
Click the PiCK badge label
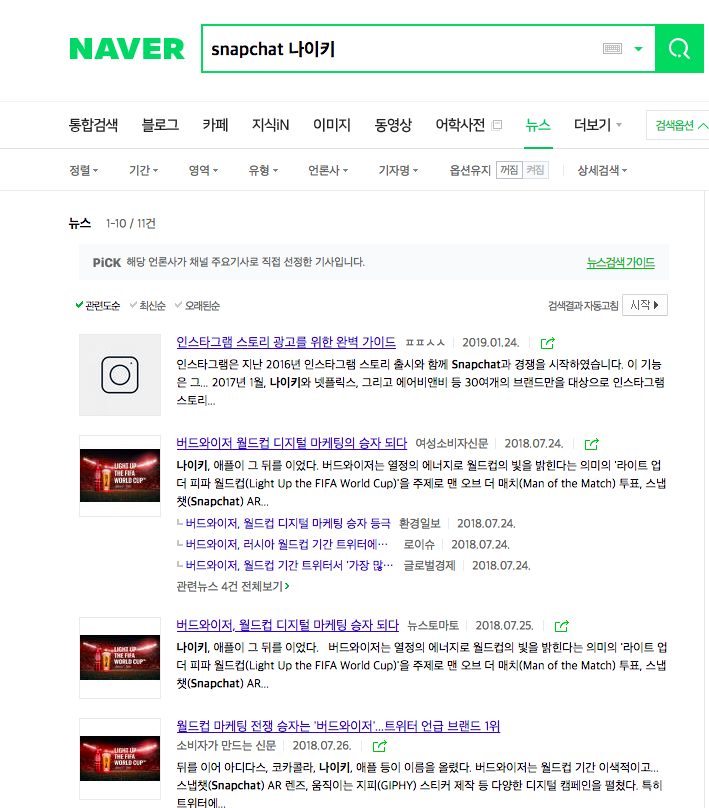[107, 263]
